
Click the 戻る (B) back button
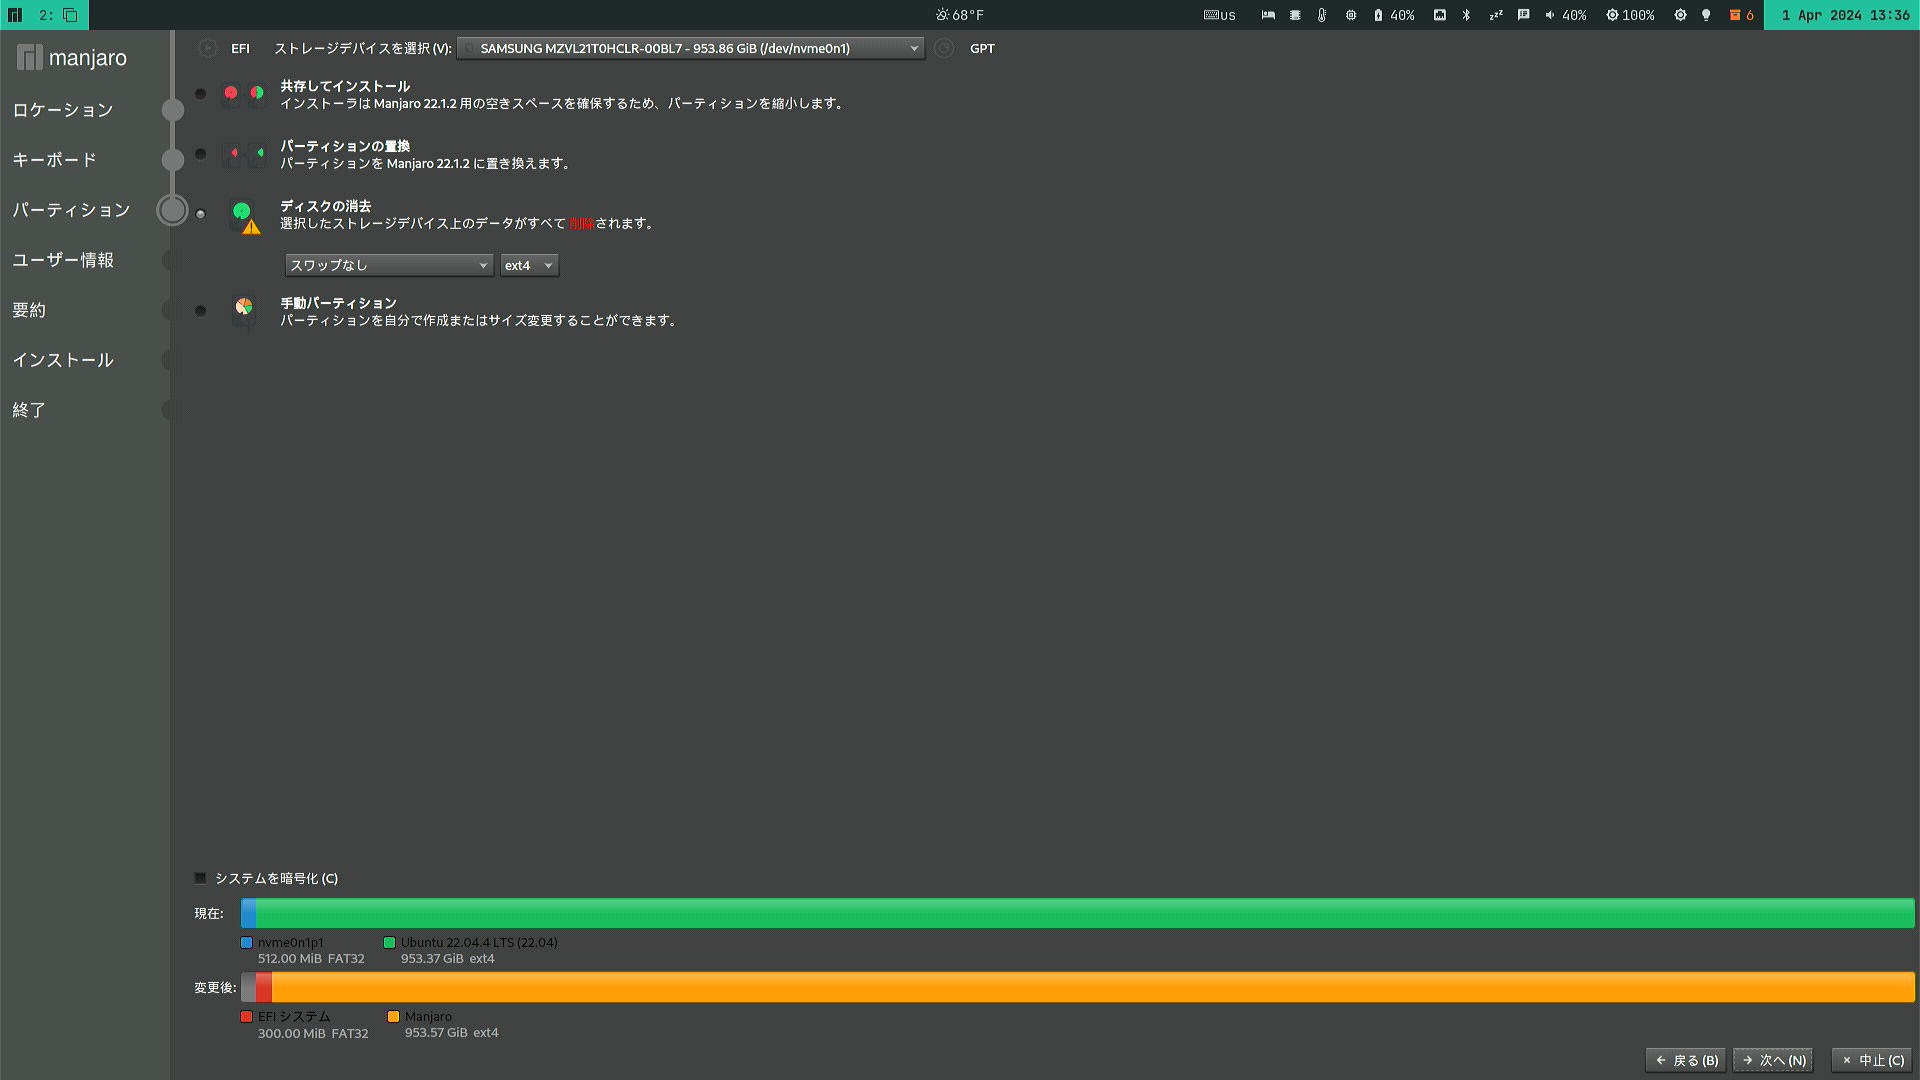(1686, 1060)
